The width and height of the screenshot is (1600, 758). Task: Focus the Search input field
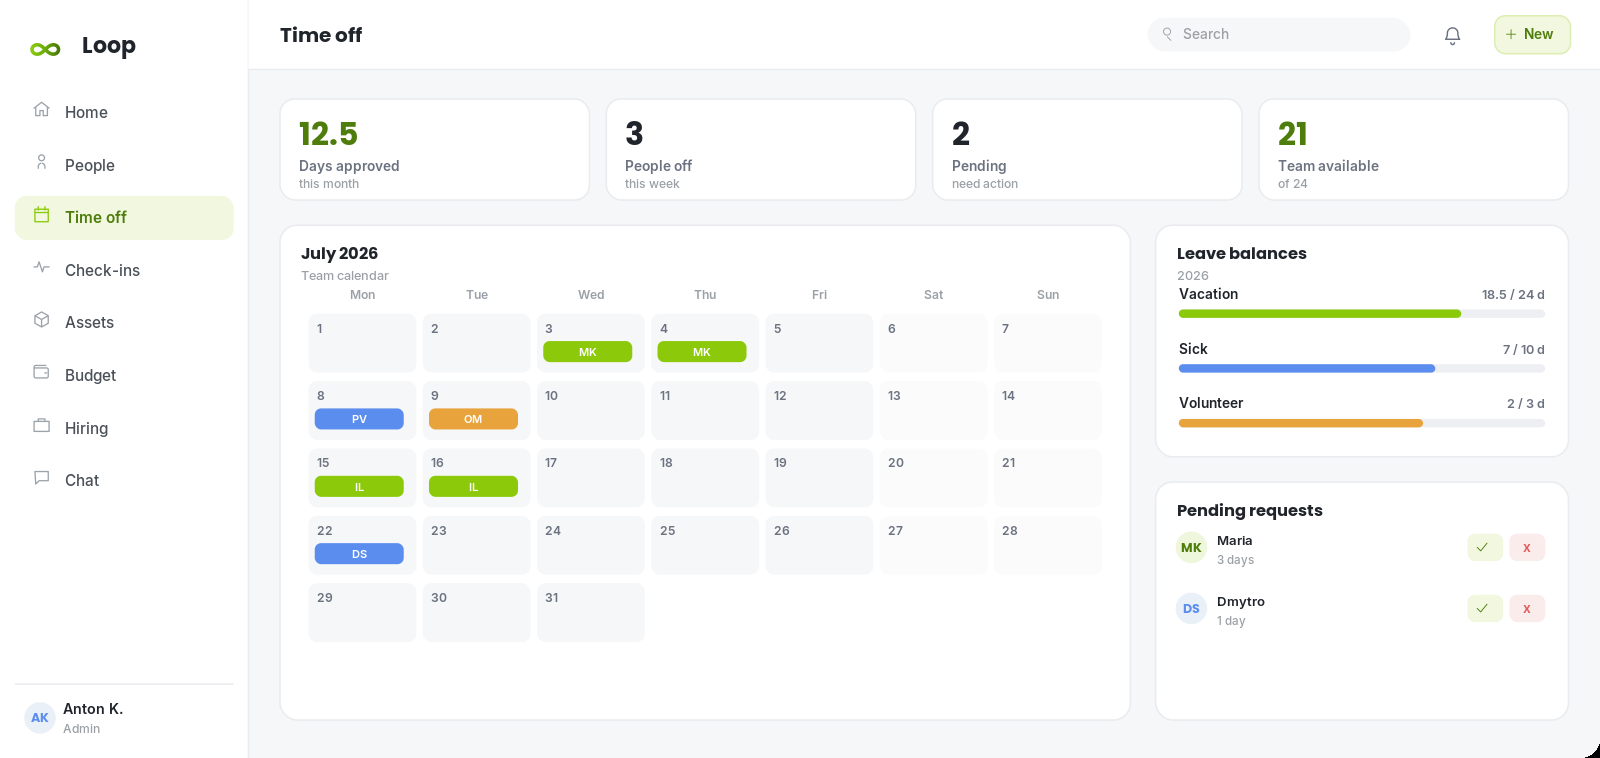coord(1279,34)
